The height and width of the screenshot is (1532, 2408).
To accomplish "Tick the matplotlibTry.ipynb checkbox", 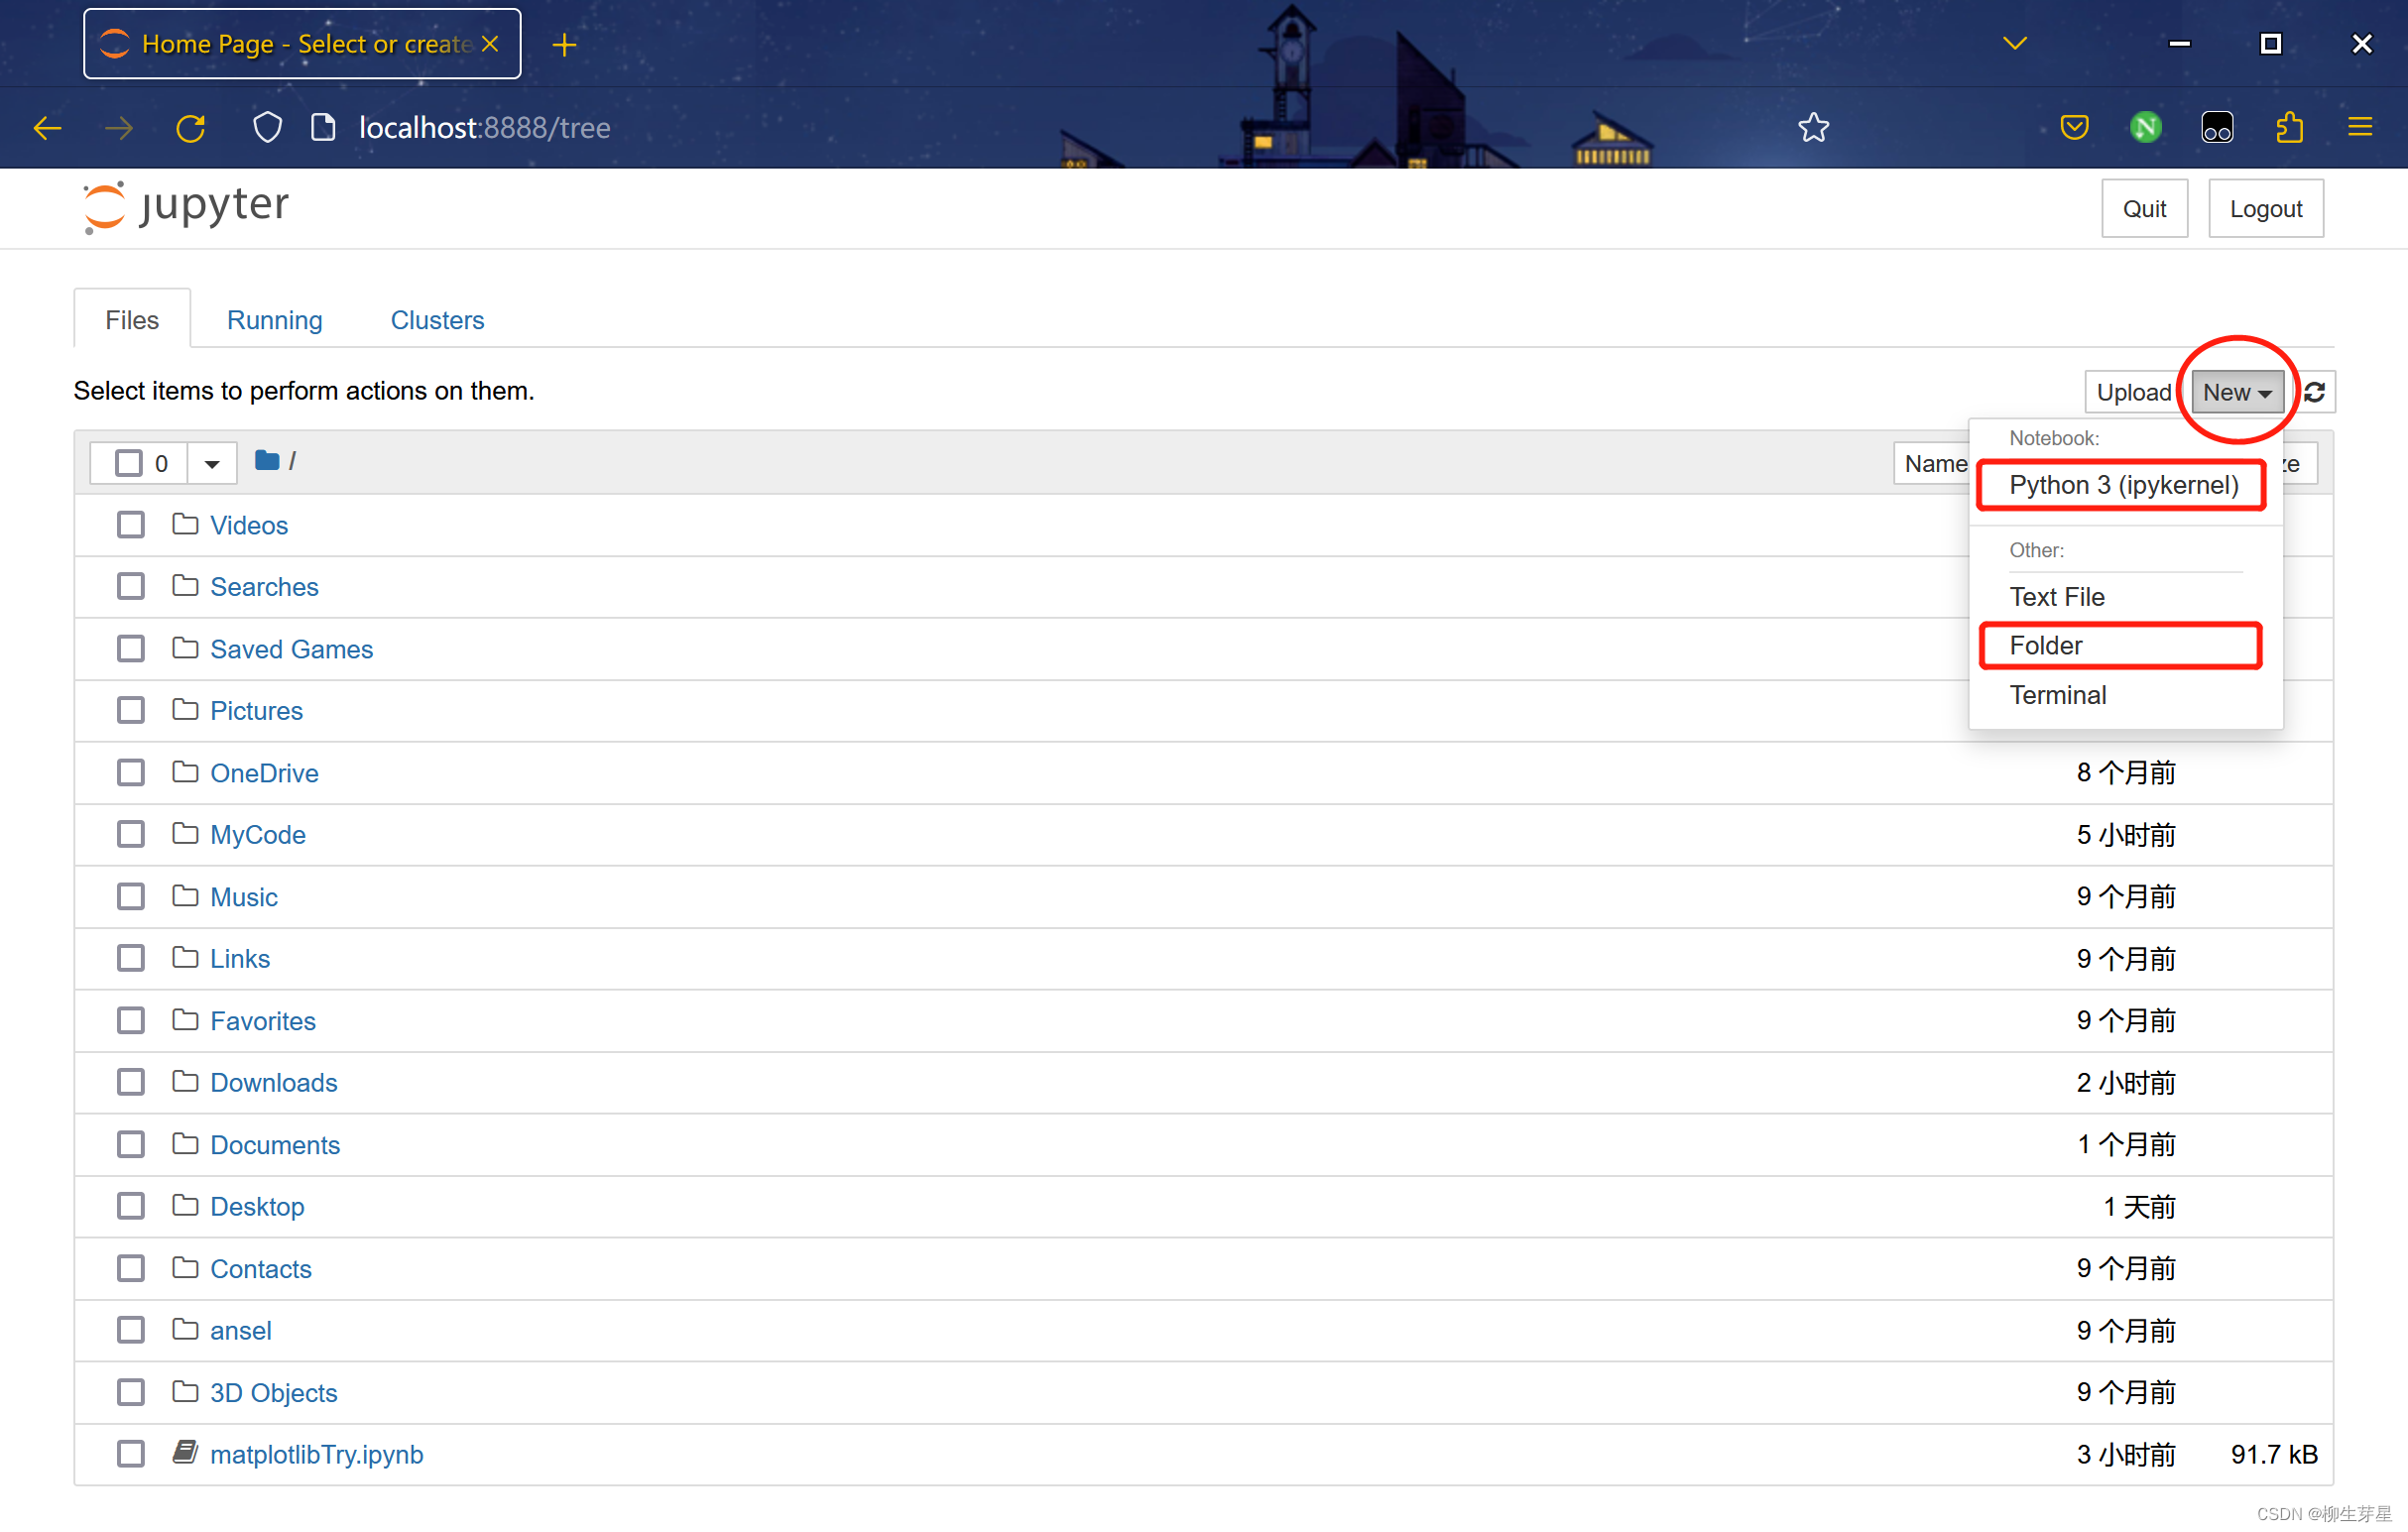I will click(x=130, y=1453).
